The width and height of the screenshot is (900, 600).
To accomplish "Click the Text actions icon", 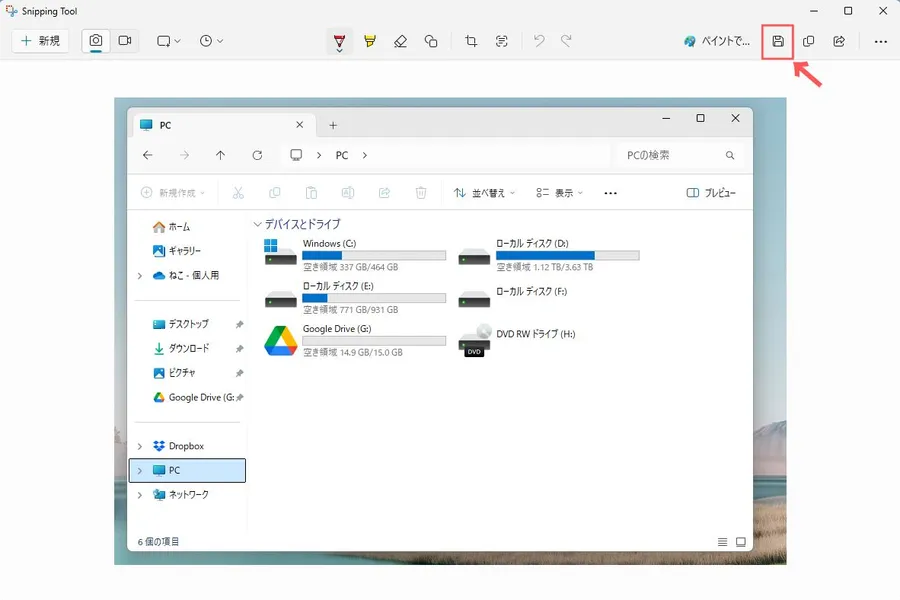I will point(502,41).
